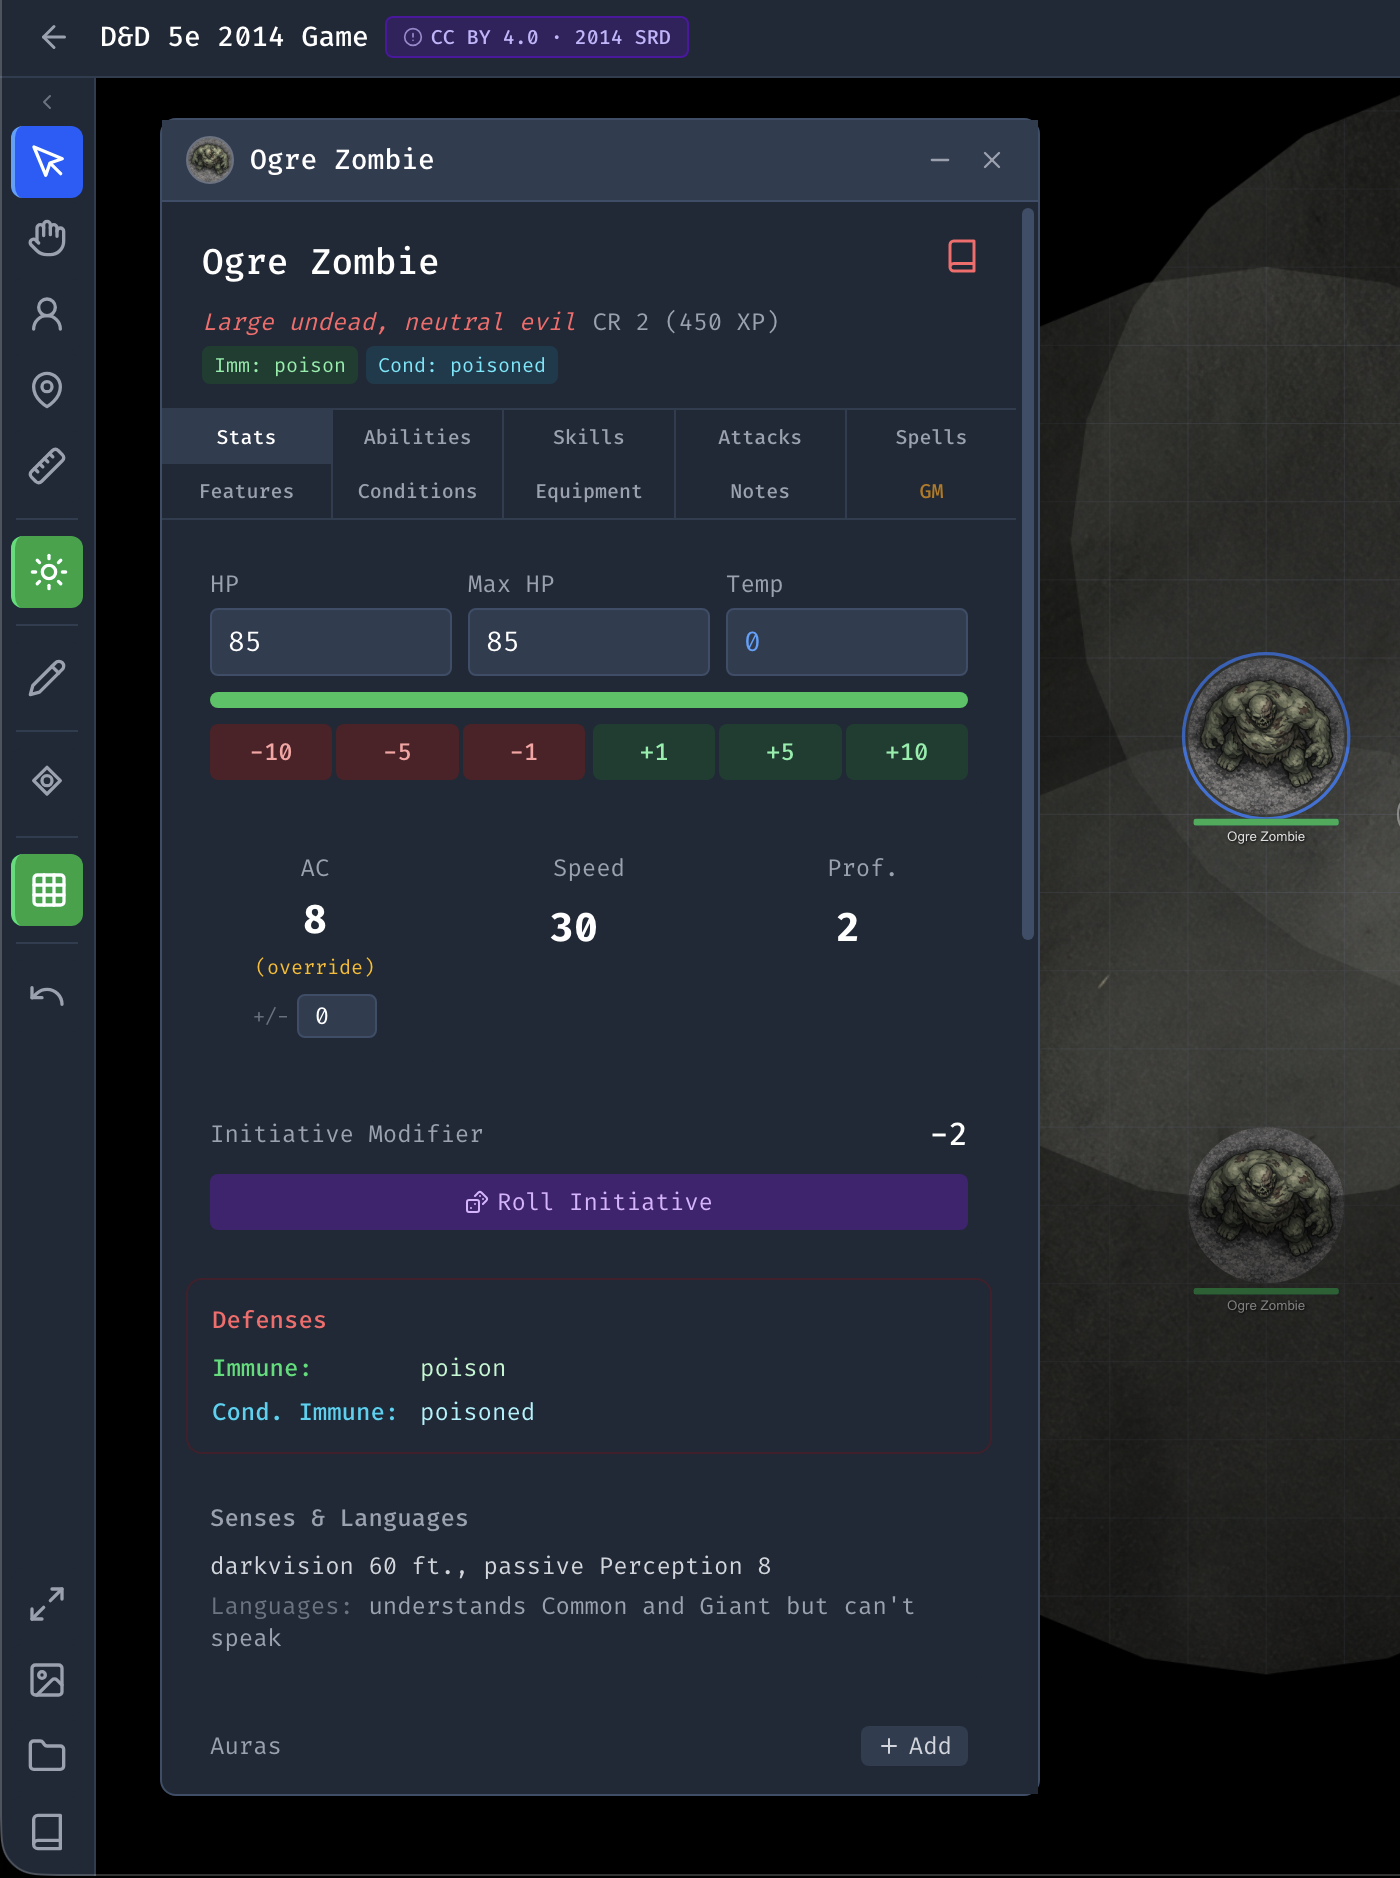Click the sheet's vertical scrollbar

tap(1028, 574)
